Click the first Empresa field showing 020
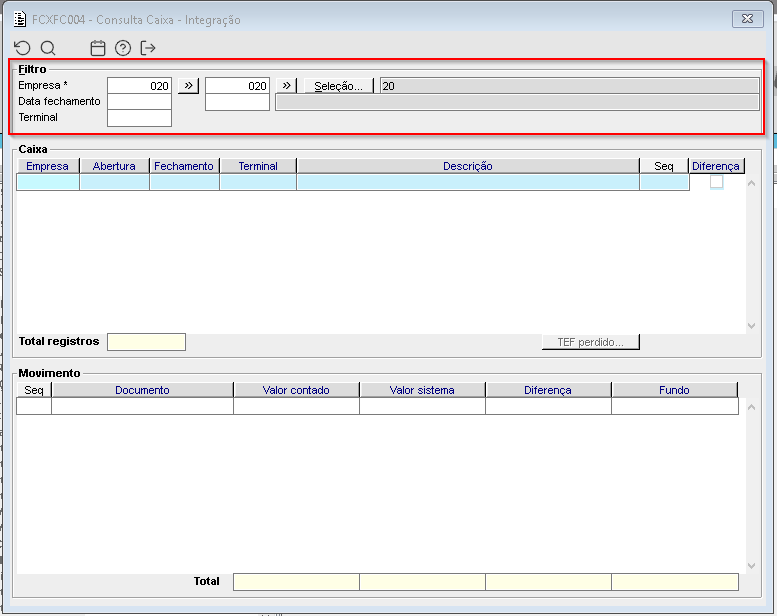Image resolution: width=777 pixels, height=616 pixels. (139, 86)
